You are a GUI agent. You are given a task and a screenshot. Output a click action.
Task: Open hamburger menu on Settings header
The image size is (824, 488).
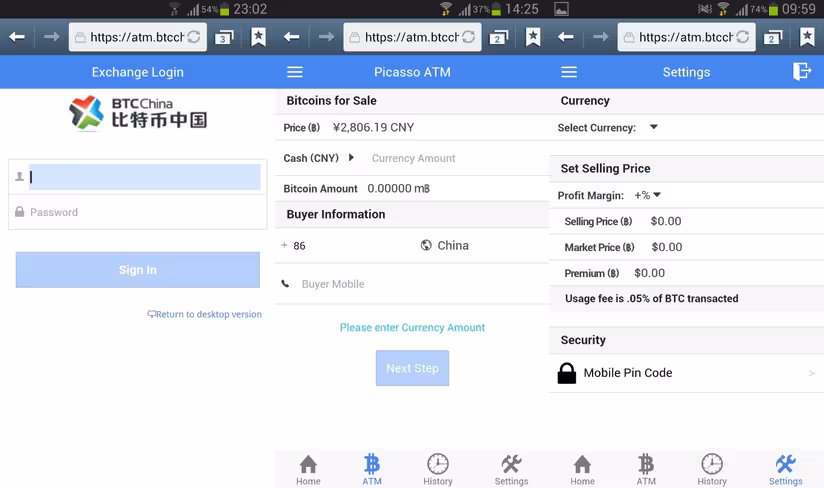point(569,72)
